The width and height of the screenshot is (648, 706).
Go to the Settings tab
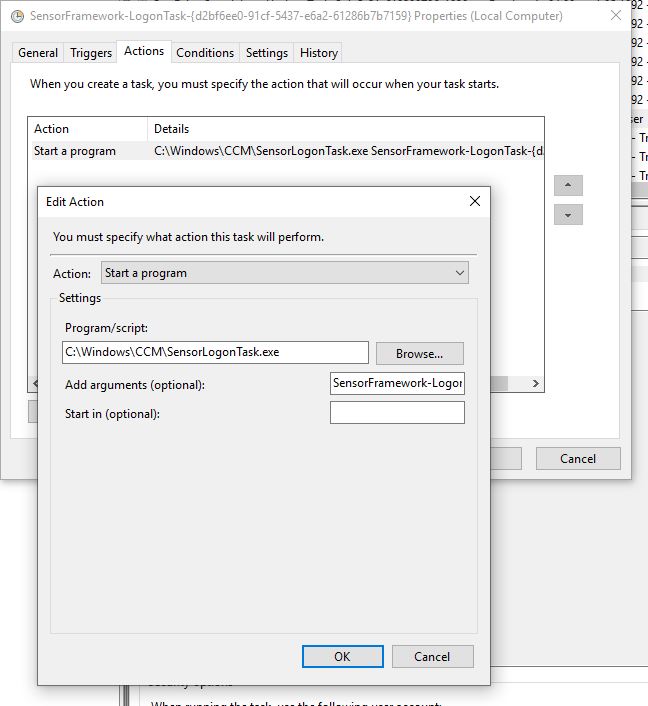[267, 53]
